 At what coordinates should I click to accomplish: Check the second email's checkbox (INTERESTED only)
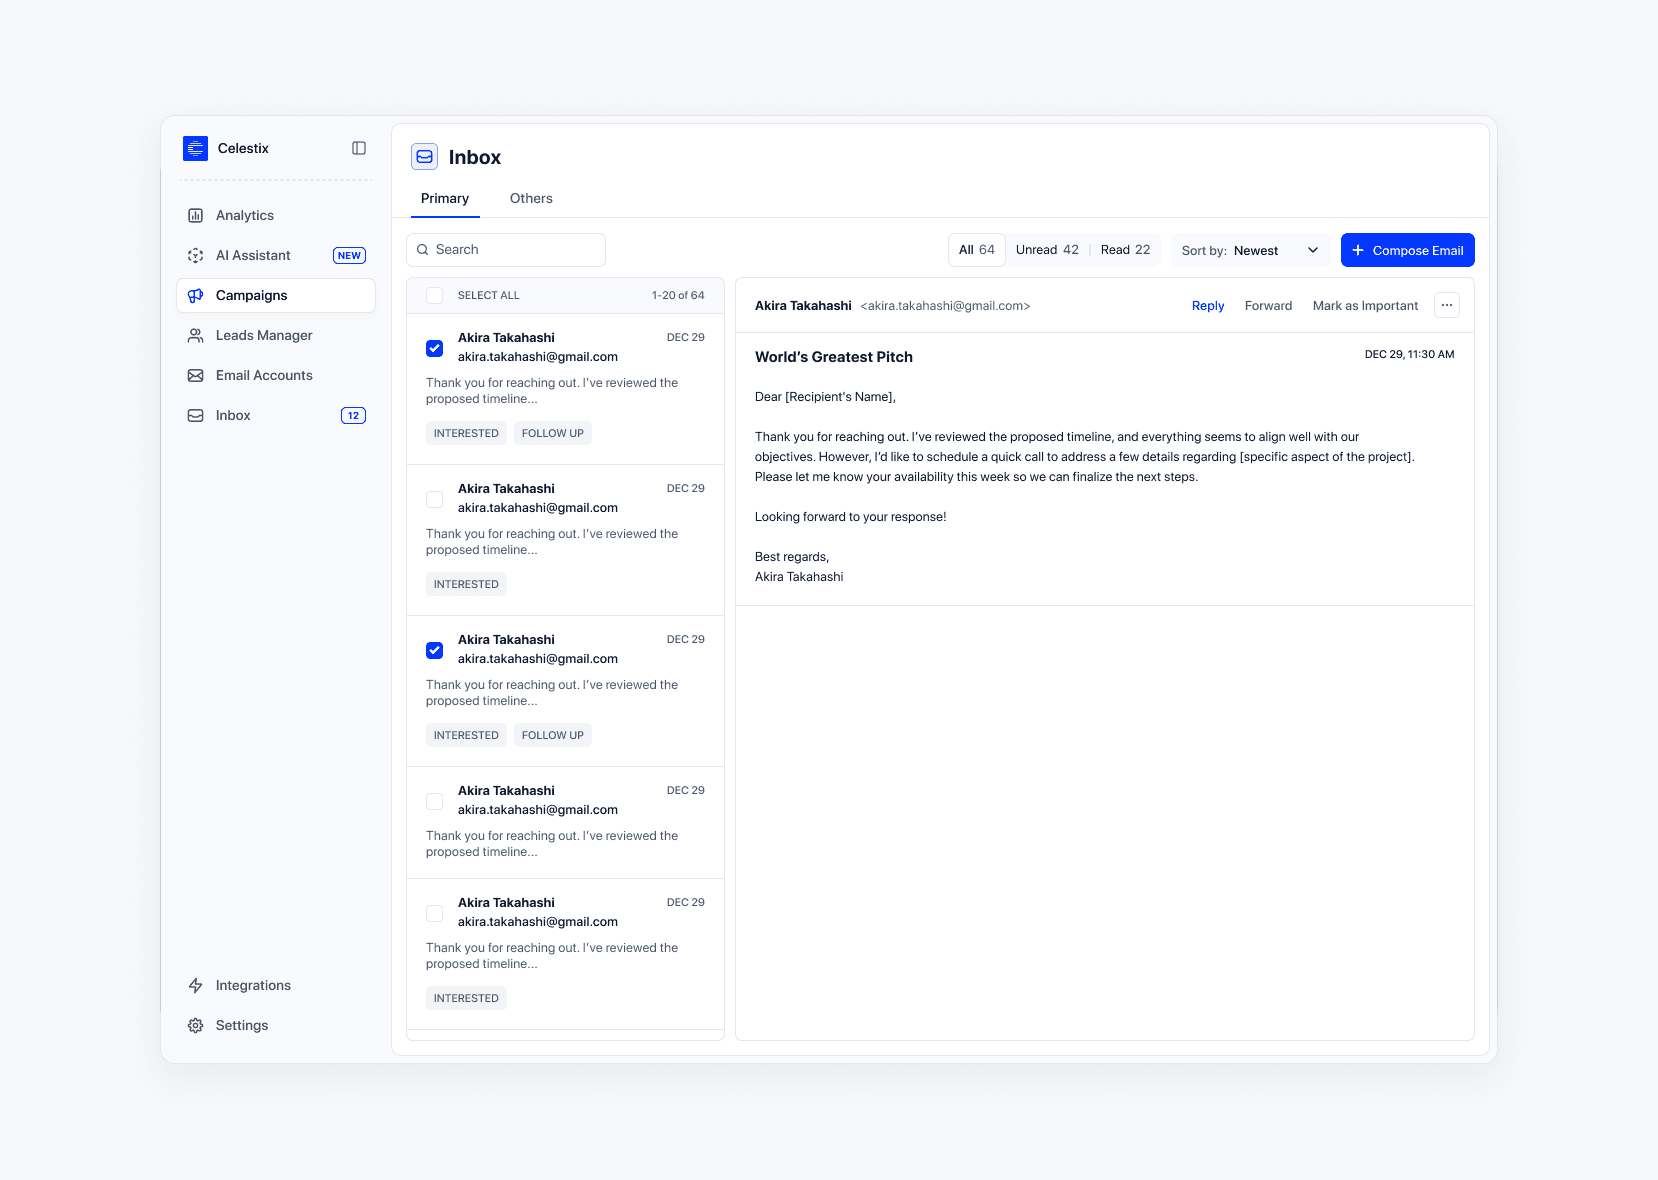435,499
